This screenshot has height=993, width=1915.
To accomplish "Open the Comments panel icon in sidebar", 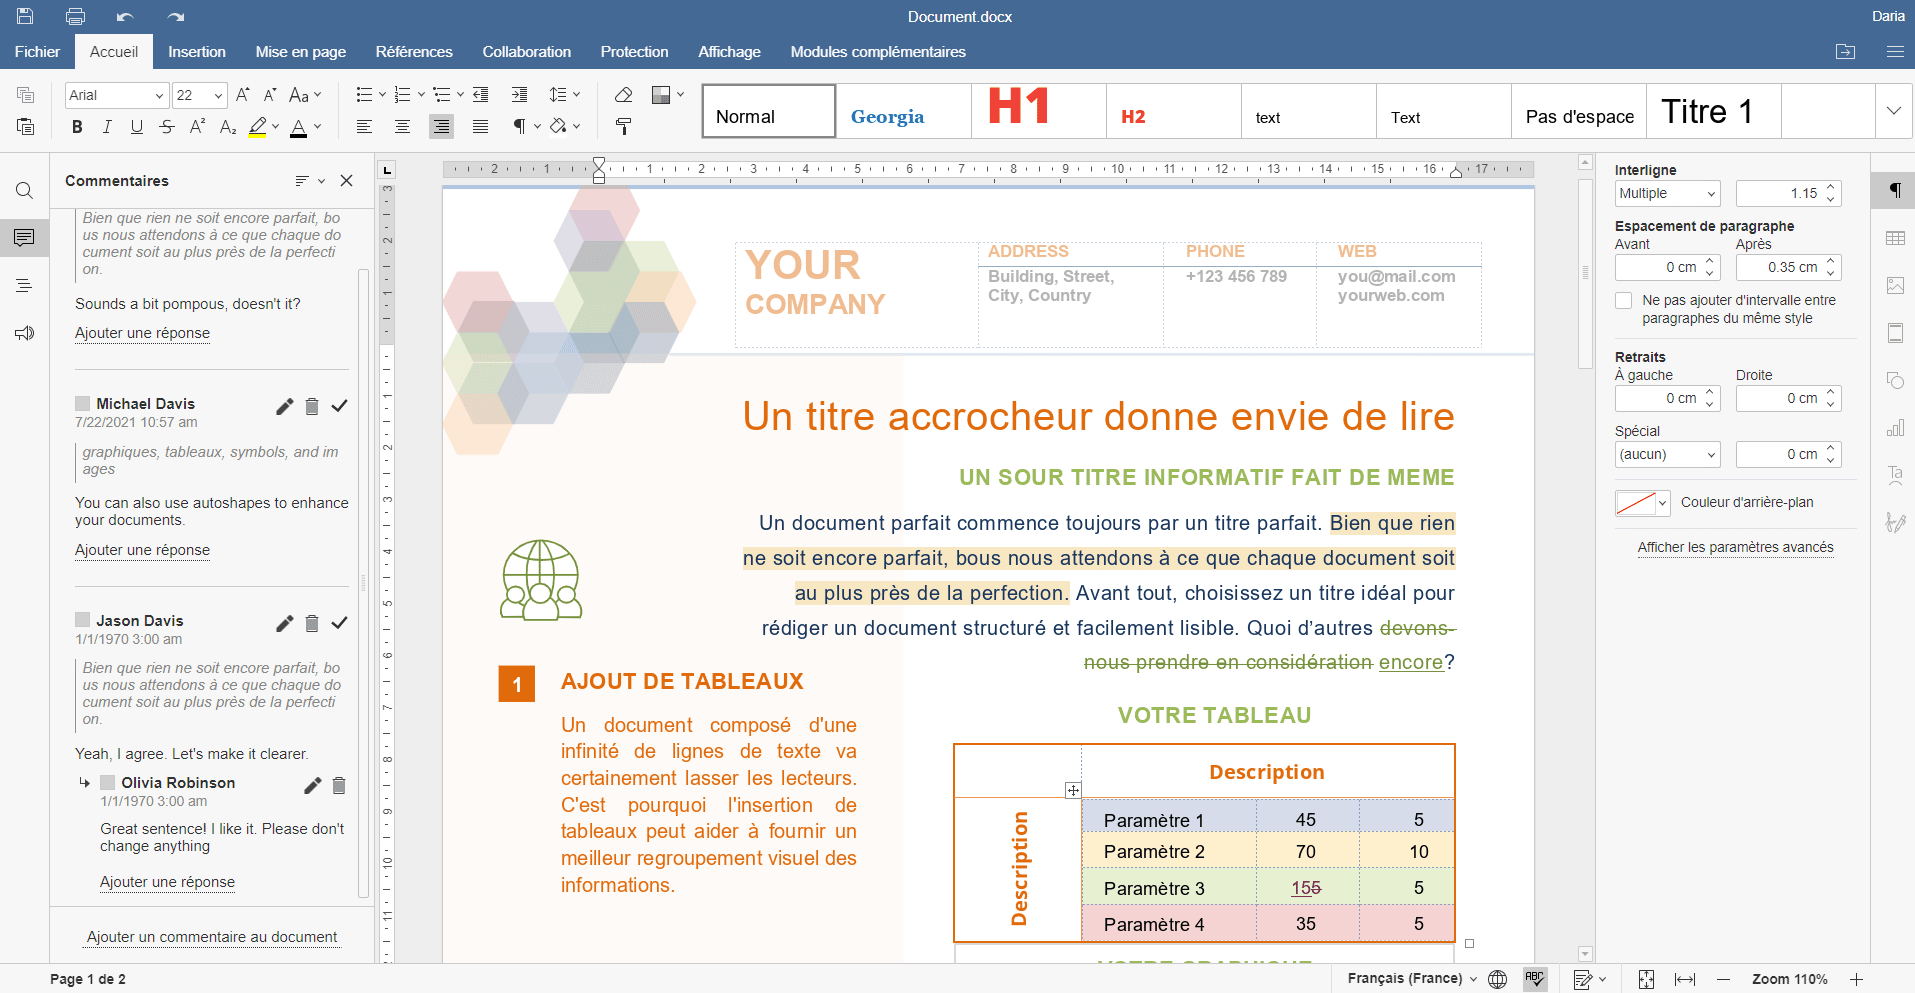I will pyautogui.click(x=24, y=237).
